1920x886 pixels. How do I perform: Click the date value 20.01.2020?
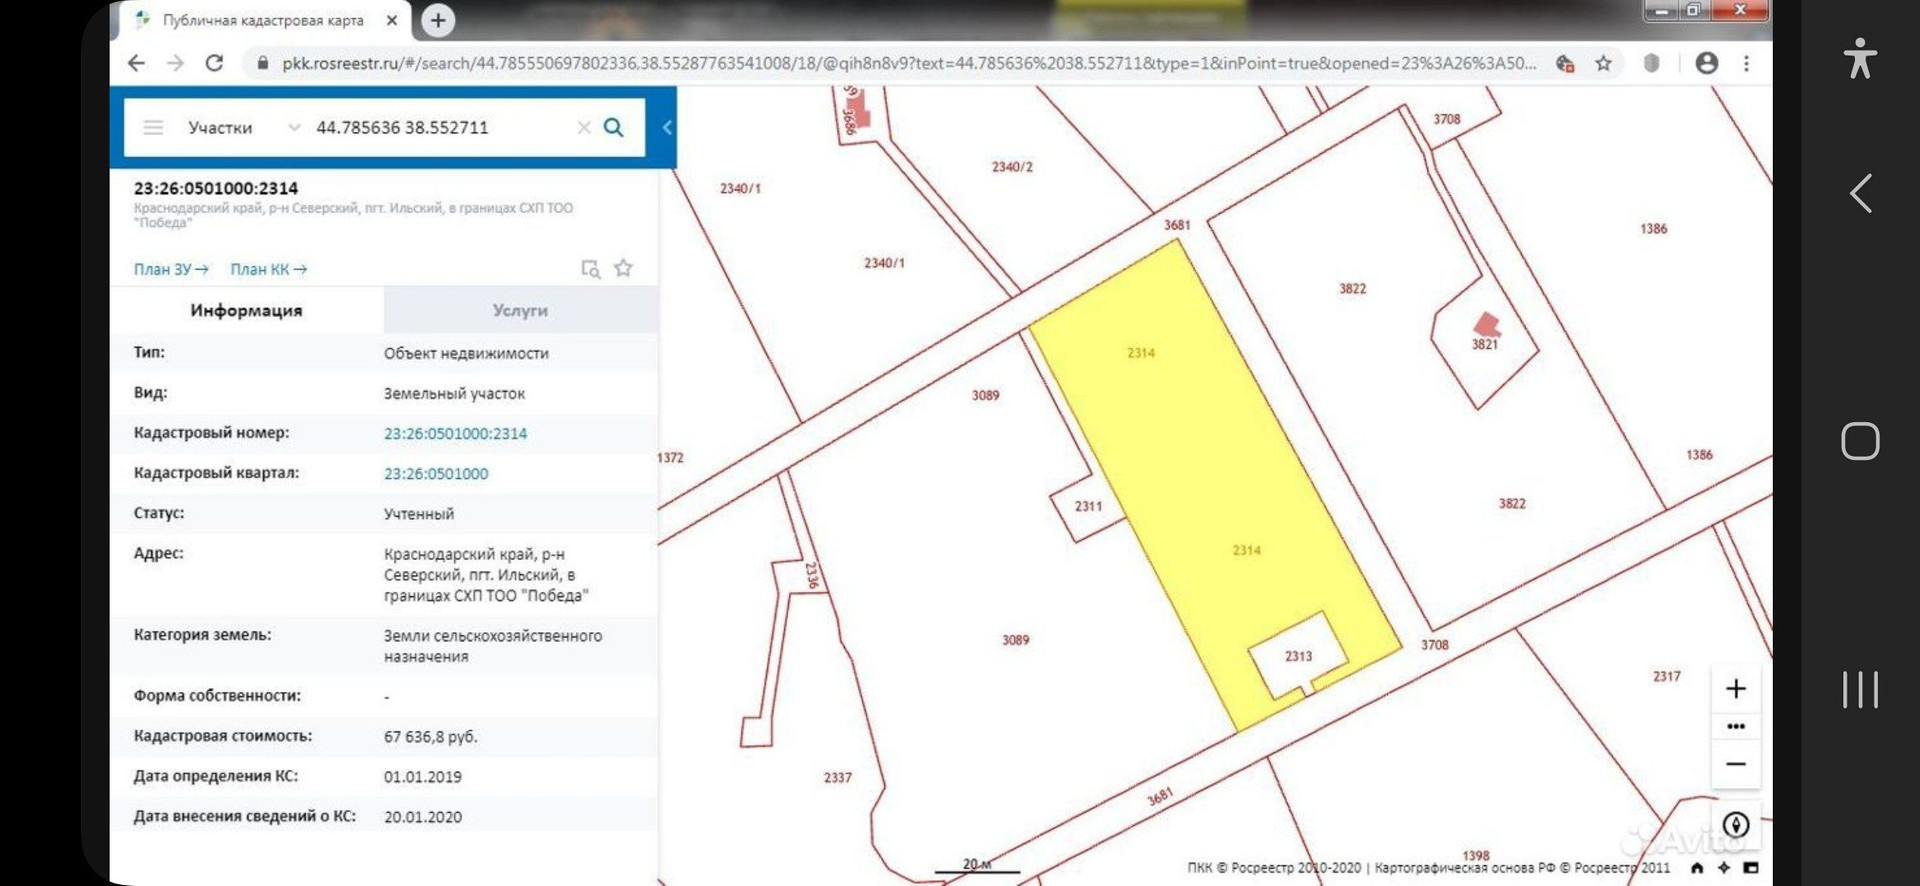click(x=423, y=816)
